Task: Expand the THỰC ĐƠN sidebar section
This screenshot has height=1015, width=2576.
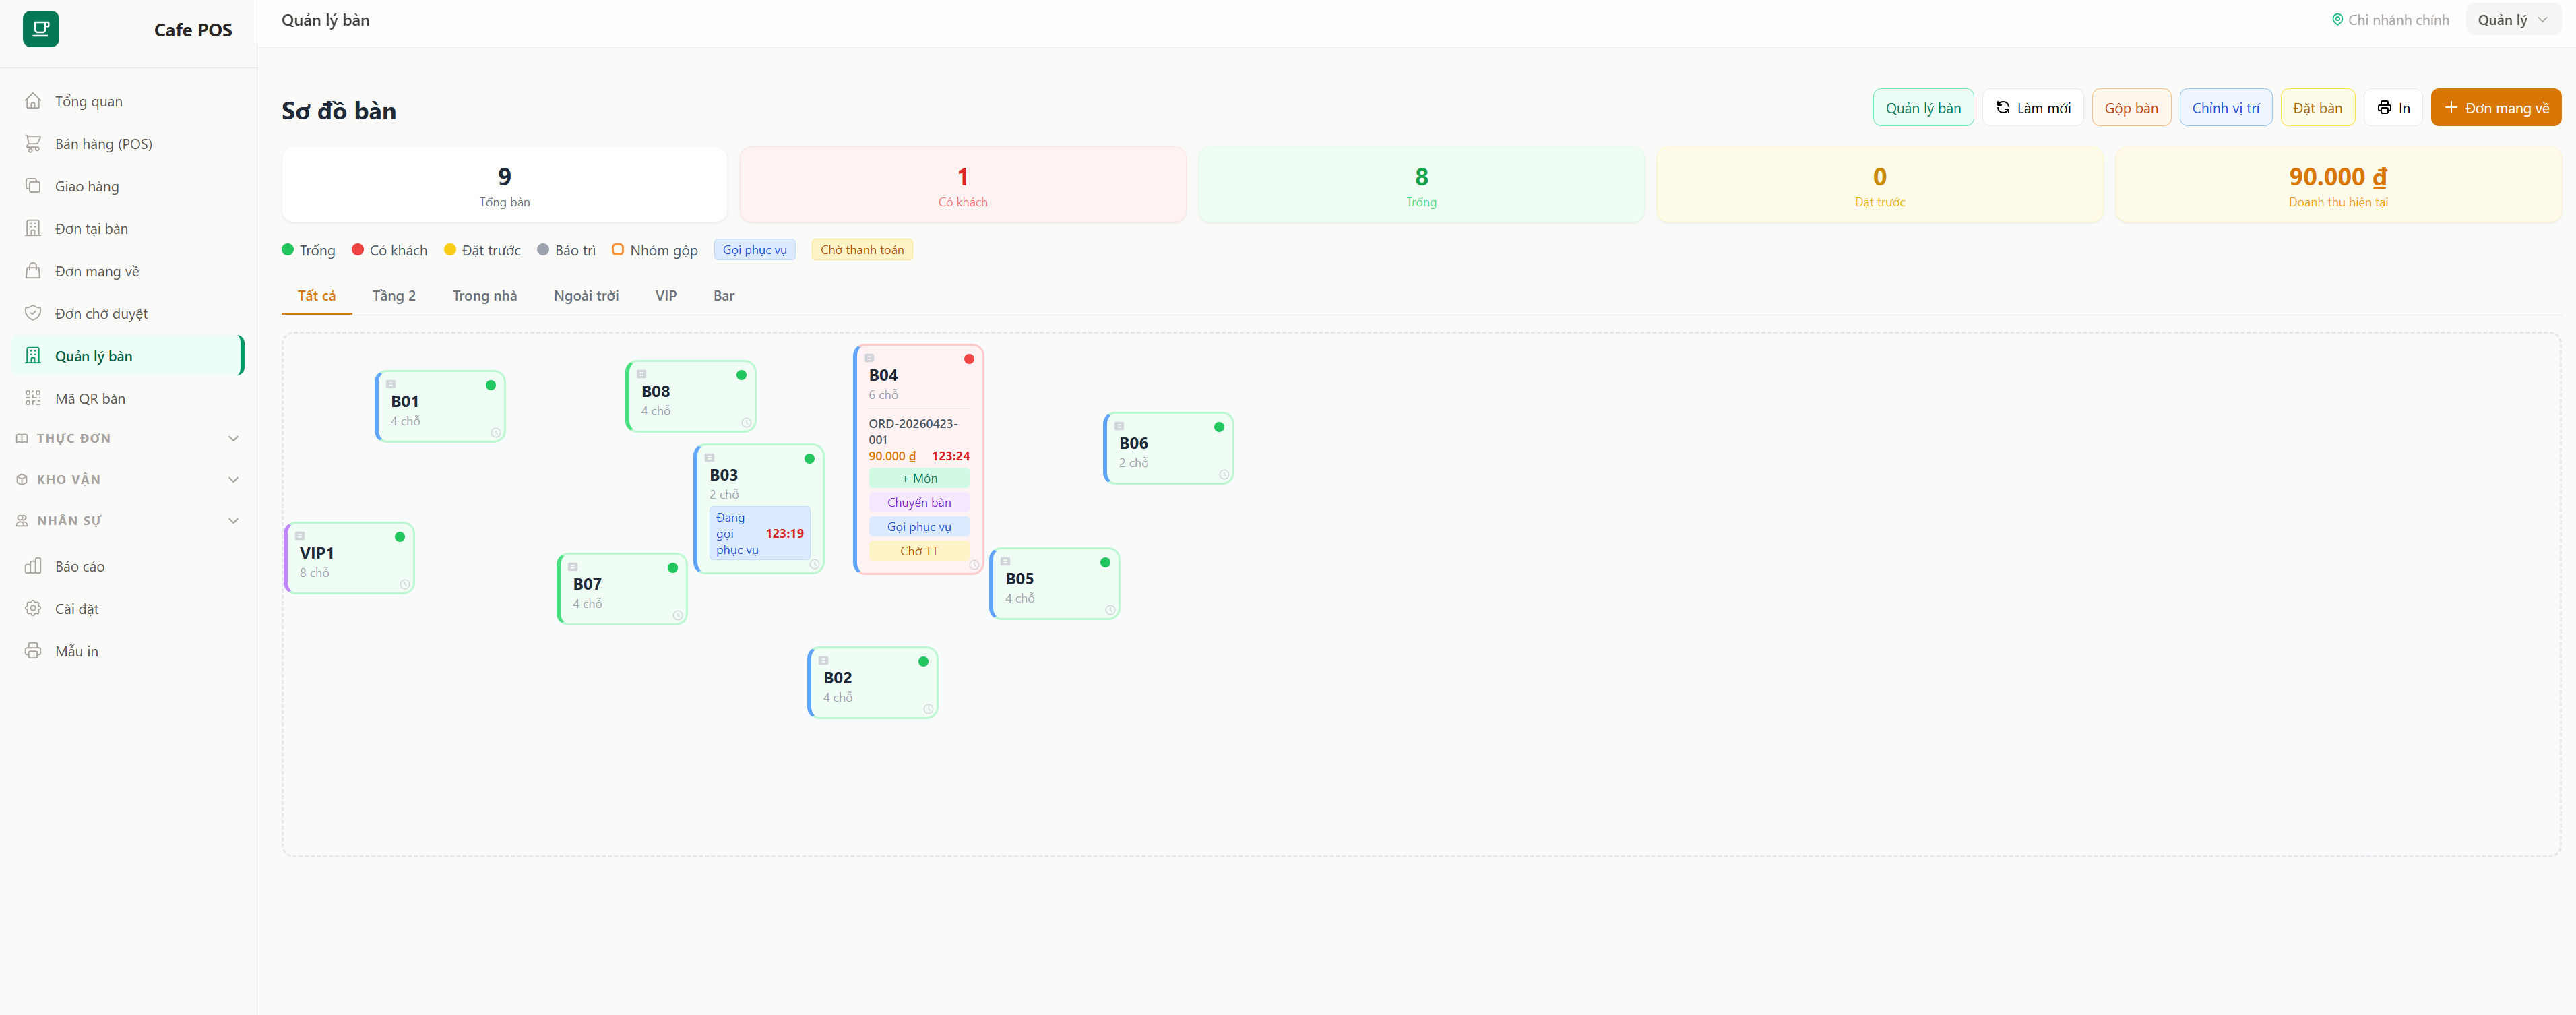Action: click(127, 438)
